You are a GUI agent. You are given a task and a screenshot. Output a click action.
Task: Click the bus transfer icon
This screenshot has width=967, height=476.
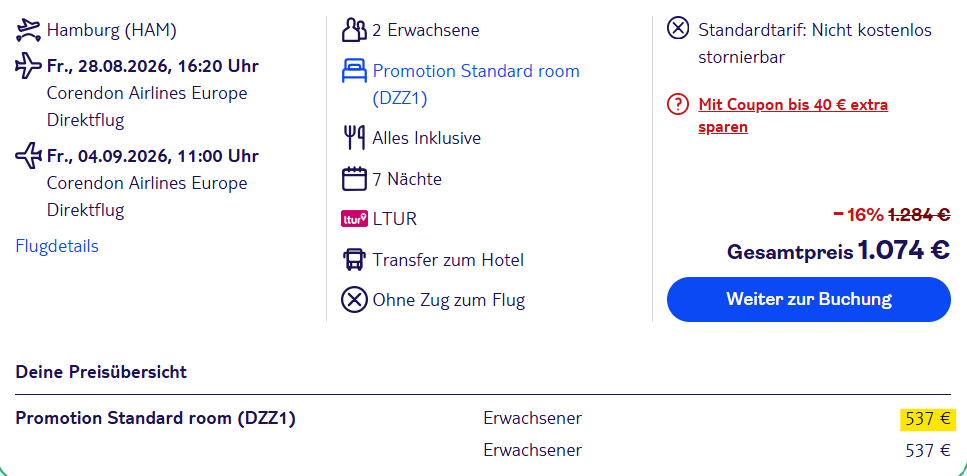point(354,260)
